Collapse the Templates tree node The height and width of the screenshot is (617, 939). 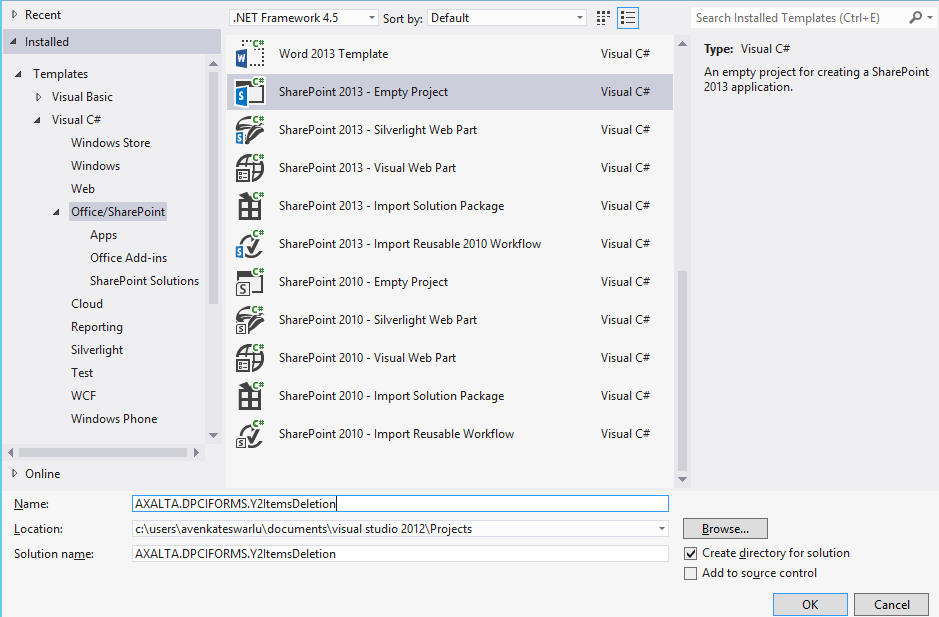point(19,74)
